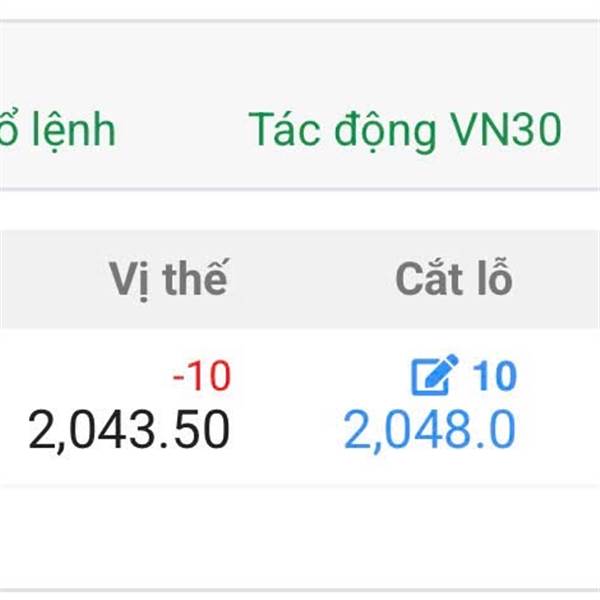Click the empty white area below the position row
The image size is (600, 600).
pyautogui.click(x=300, y=538)
